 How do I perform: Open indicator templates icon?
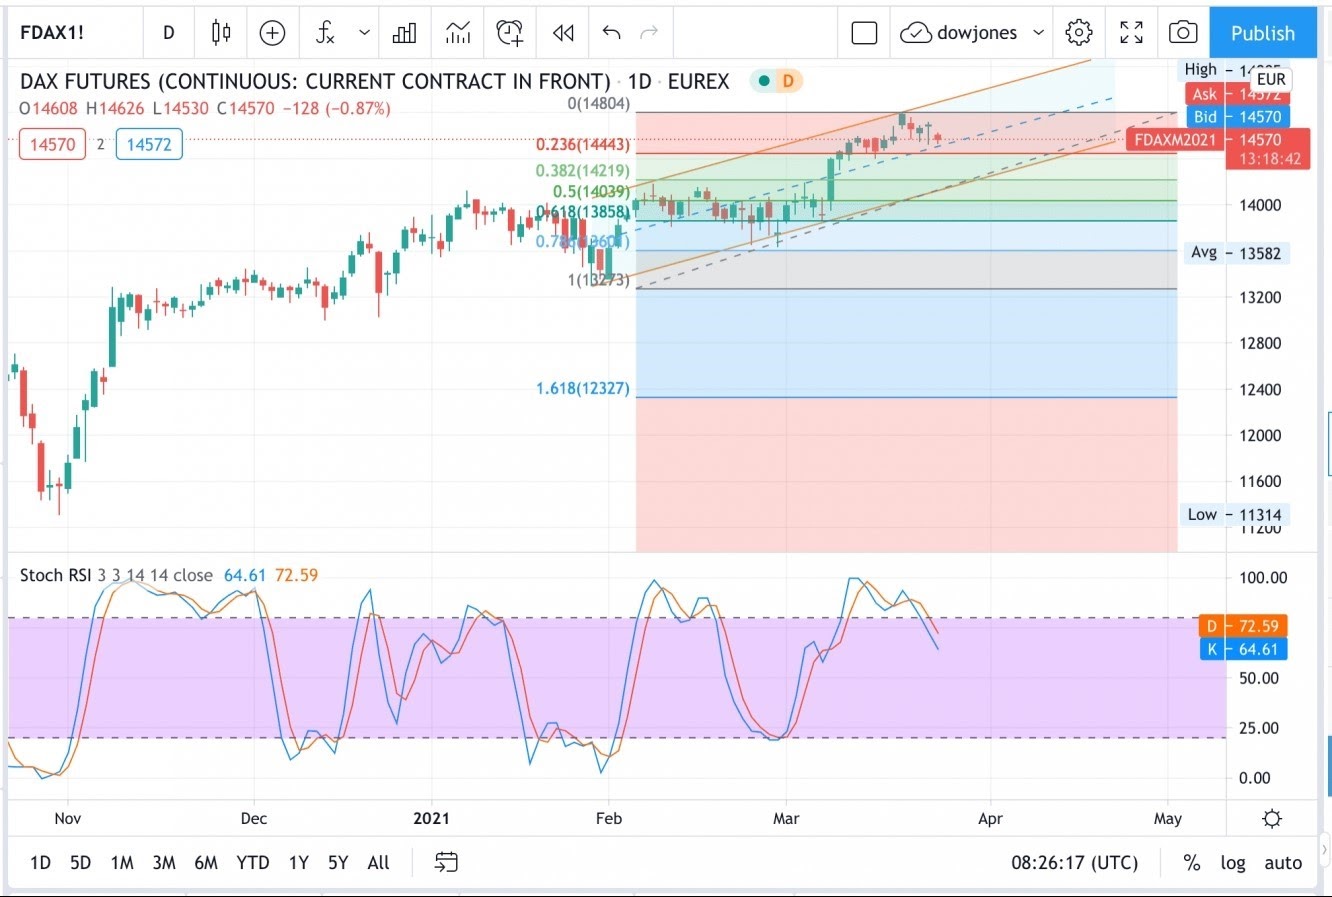(458, 33)
